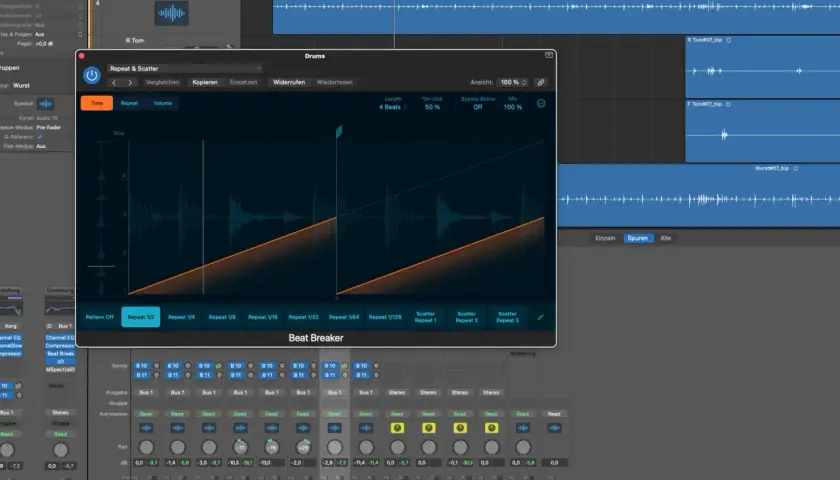Go to next preset with right arrow
The image size is (840, 480).
130,82
